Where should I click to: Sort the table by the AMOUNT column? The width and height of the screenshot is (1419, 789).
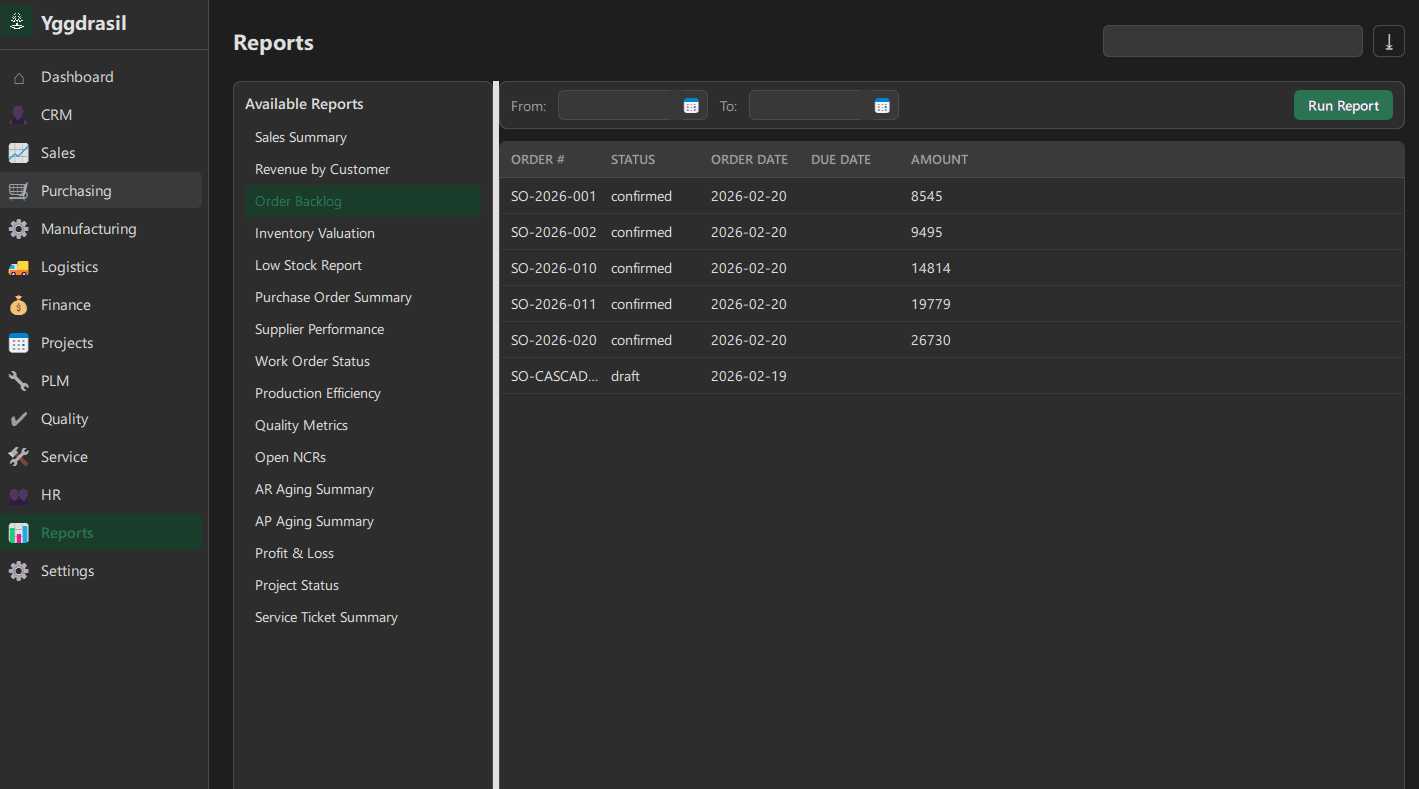pyautogui.click(x=939, y=159)
